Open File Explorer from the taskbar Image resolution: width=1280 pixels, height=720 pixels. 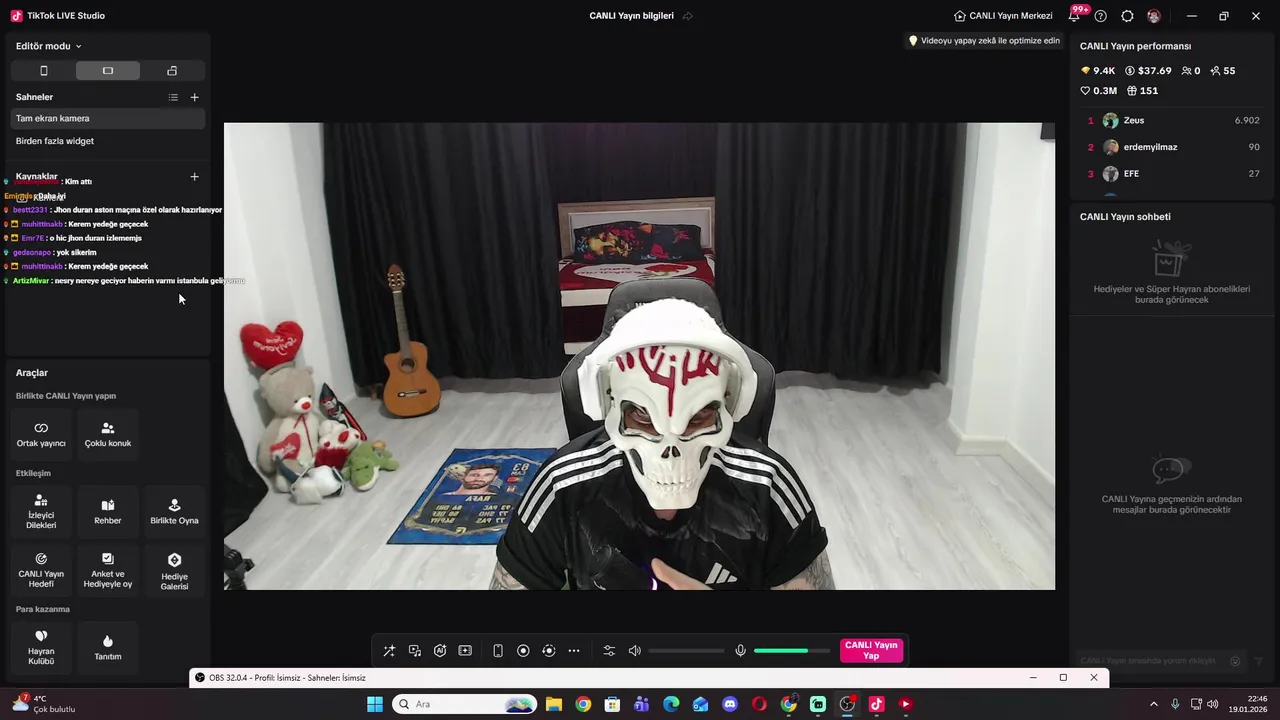point(554,704)
